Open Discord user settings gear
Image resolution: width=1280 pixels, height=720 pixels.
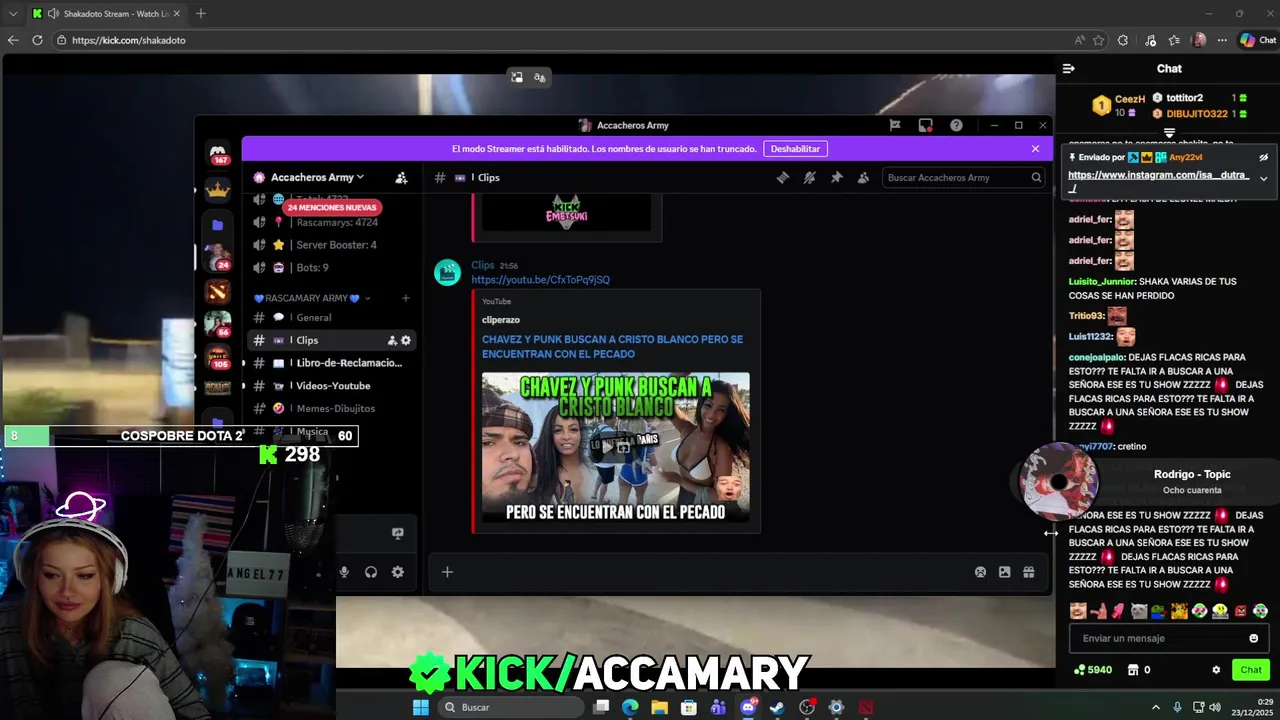[397, 572]
